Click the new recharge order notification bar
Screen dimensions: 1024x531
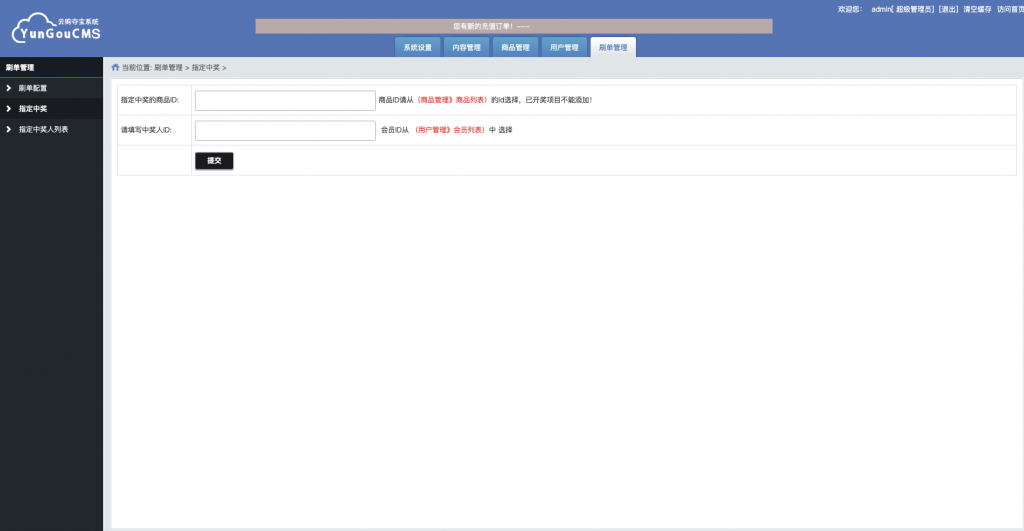514,26
